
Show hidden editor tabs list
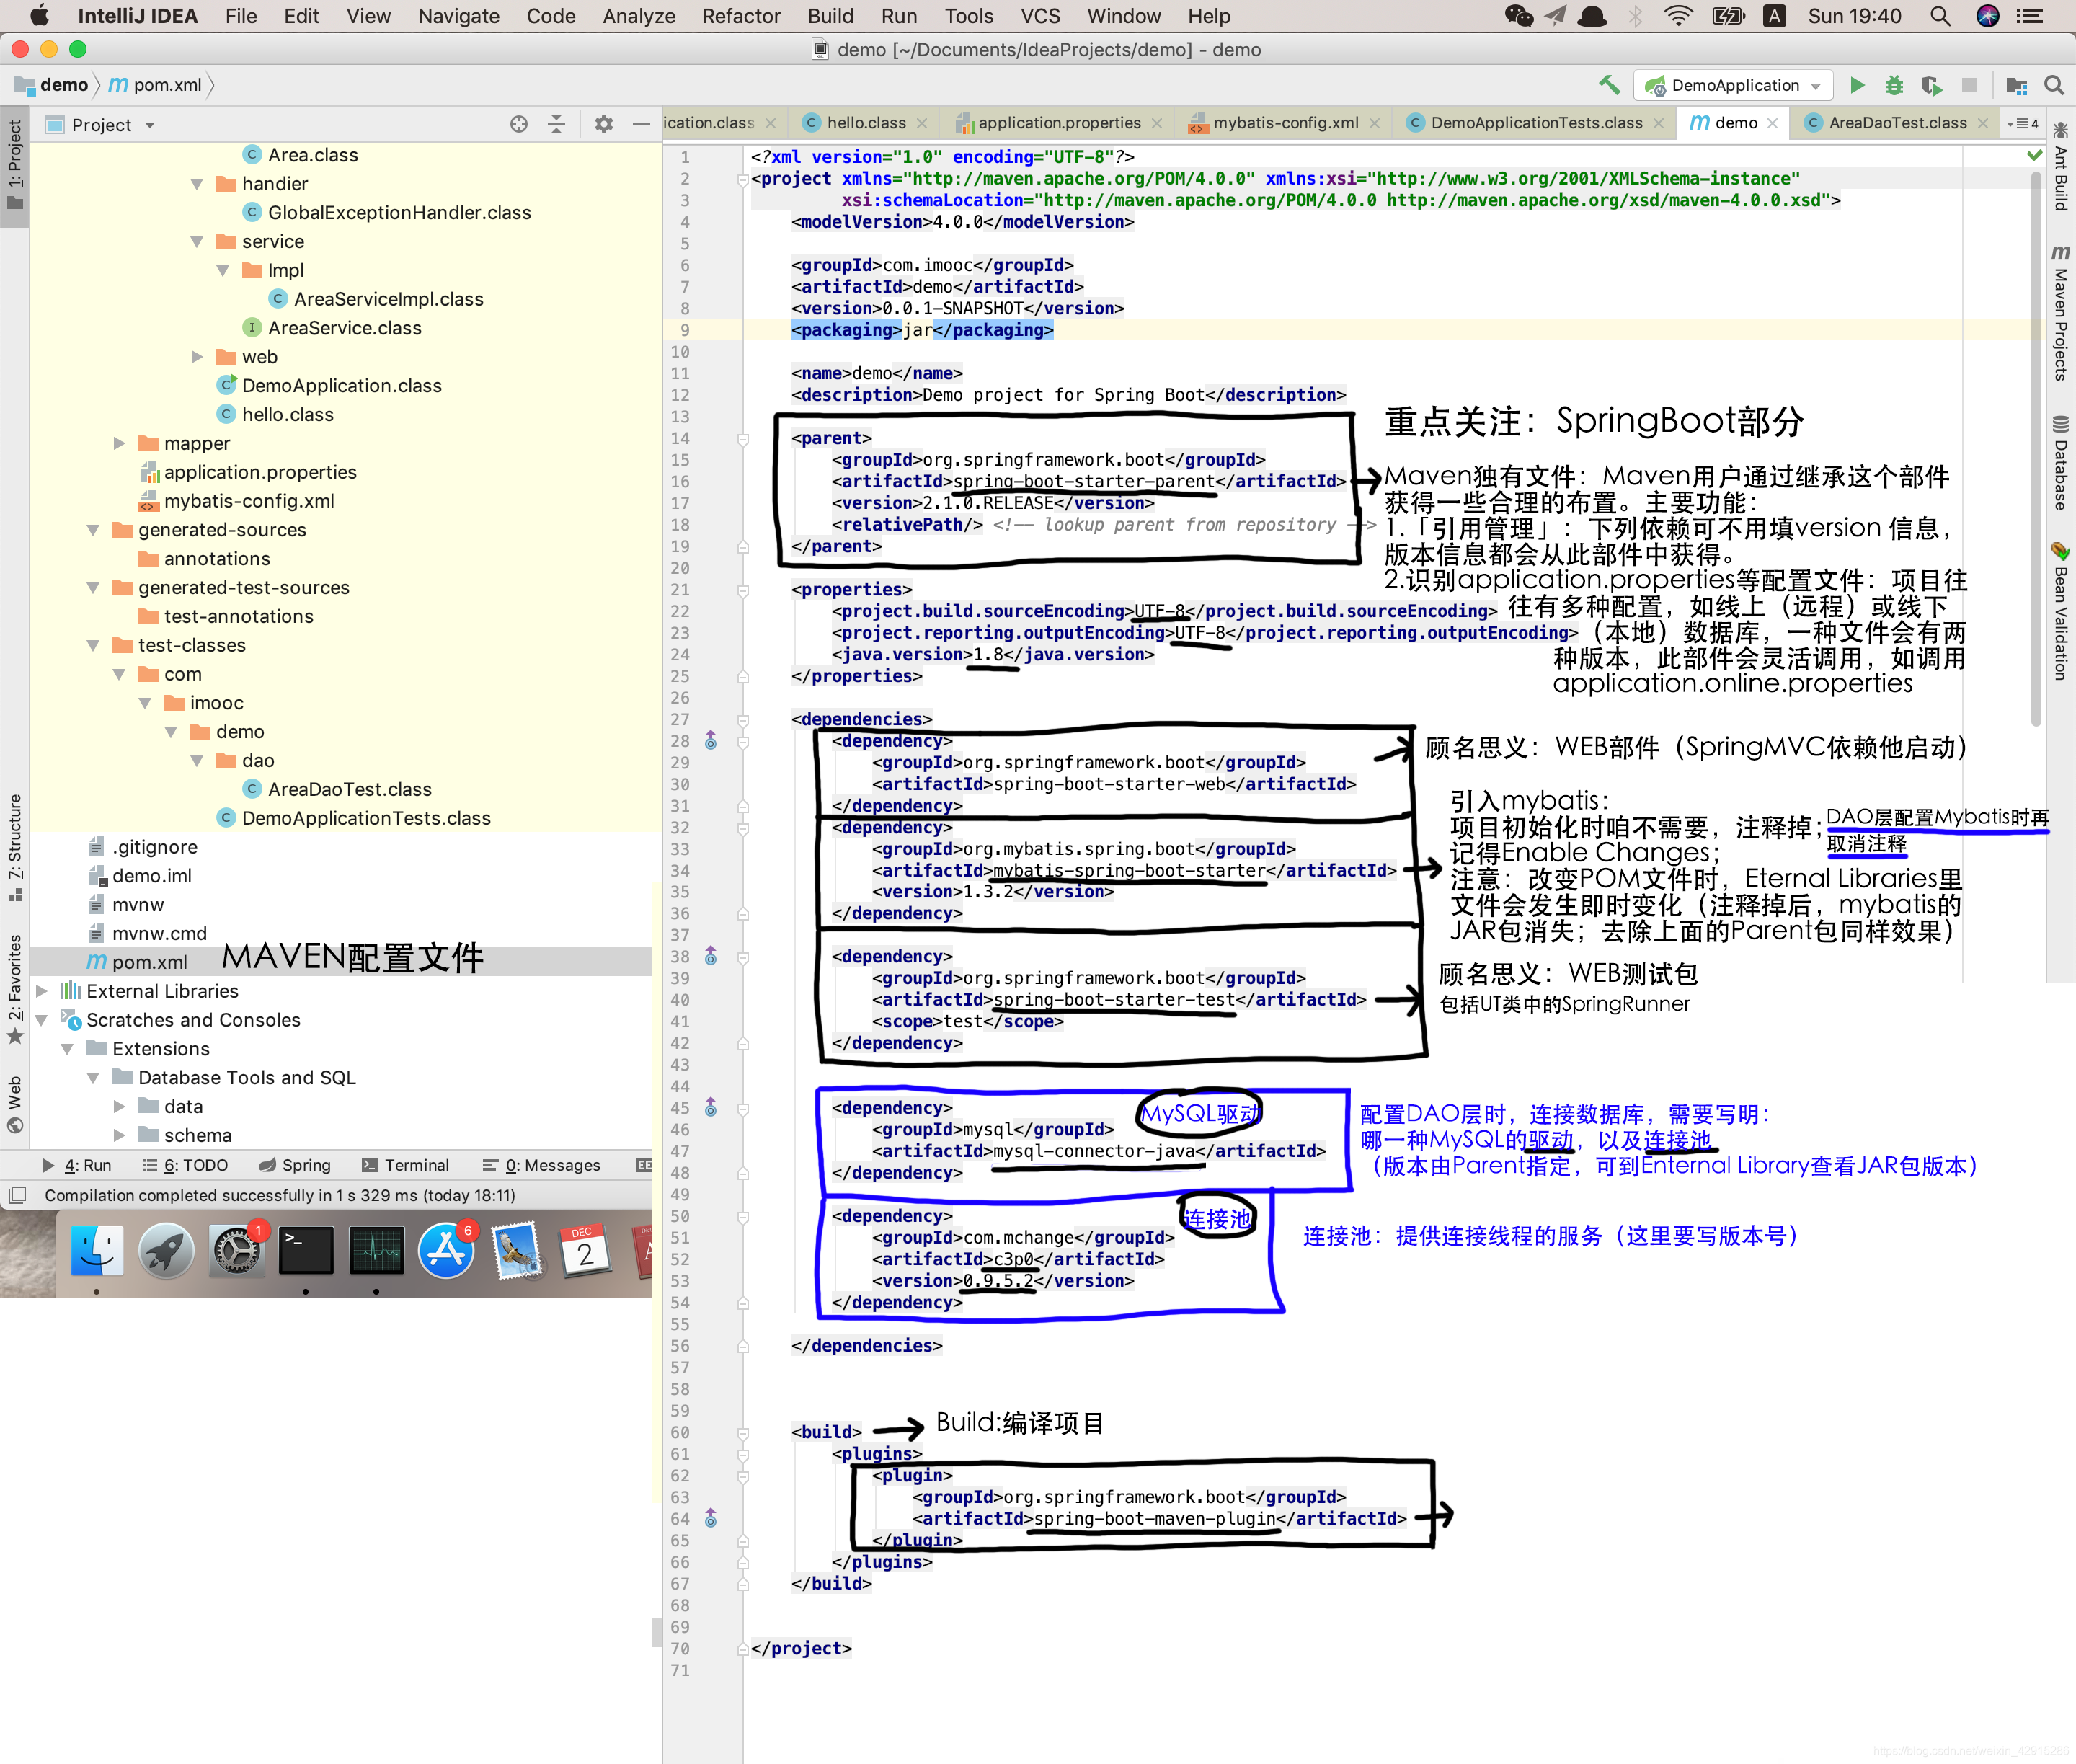click(x=2022, y=123)
